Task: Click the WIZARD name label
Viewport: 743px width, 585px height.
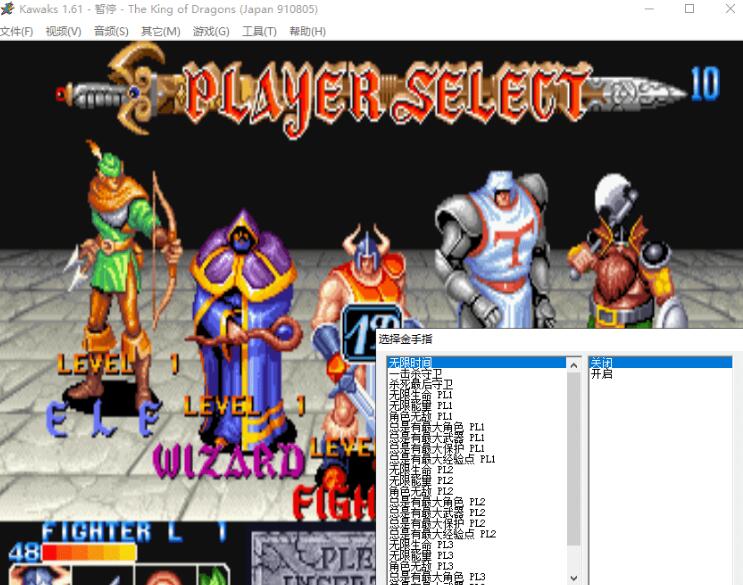Action: (x=227, y=460)
